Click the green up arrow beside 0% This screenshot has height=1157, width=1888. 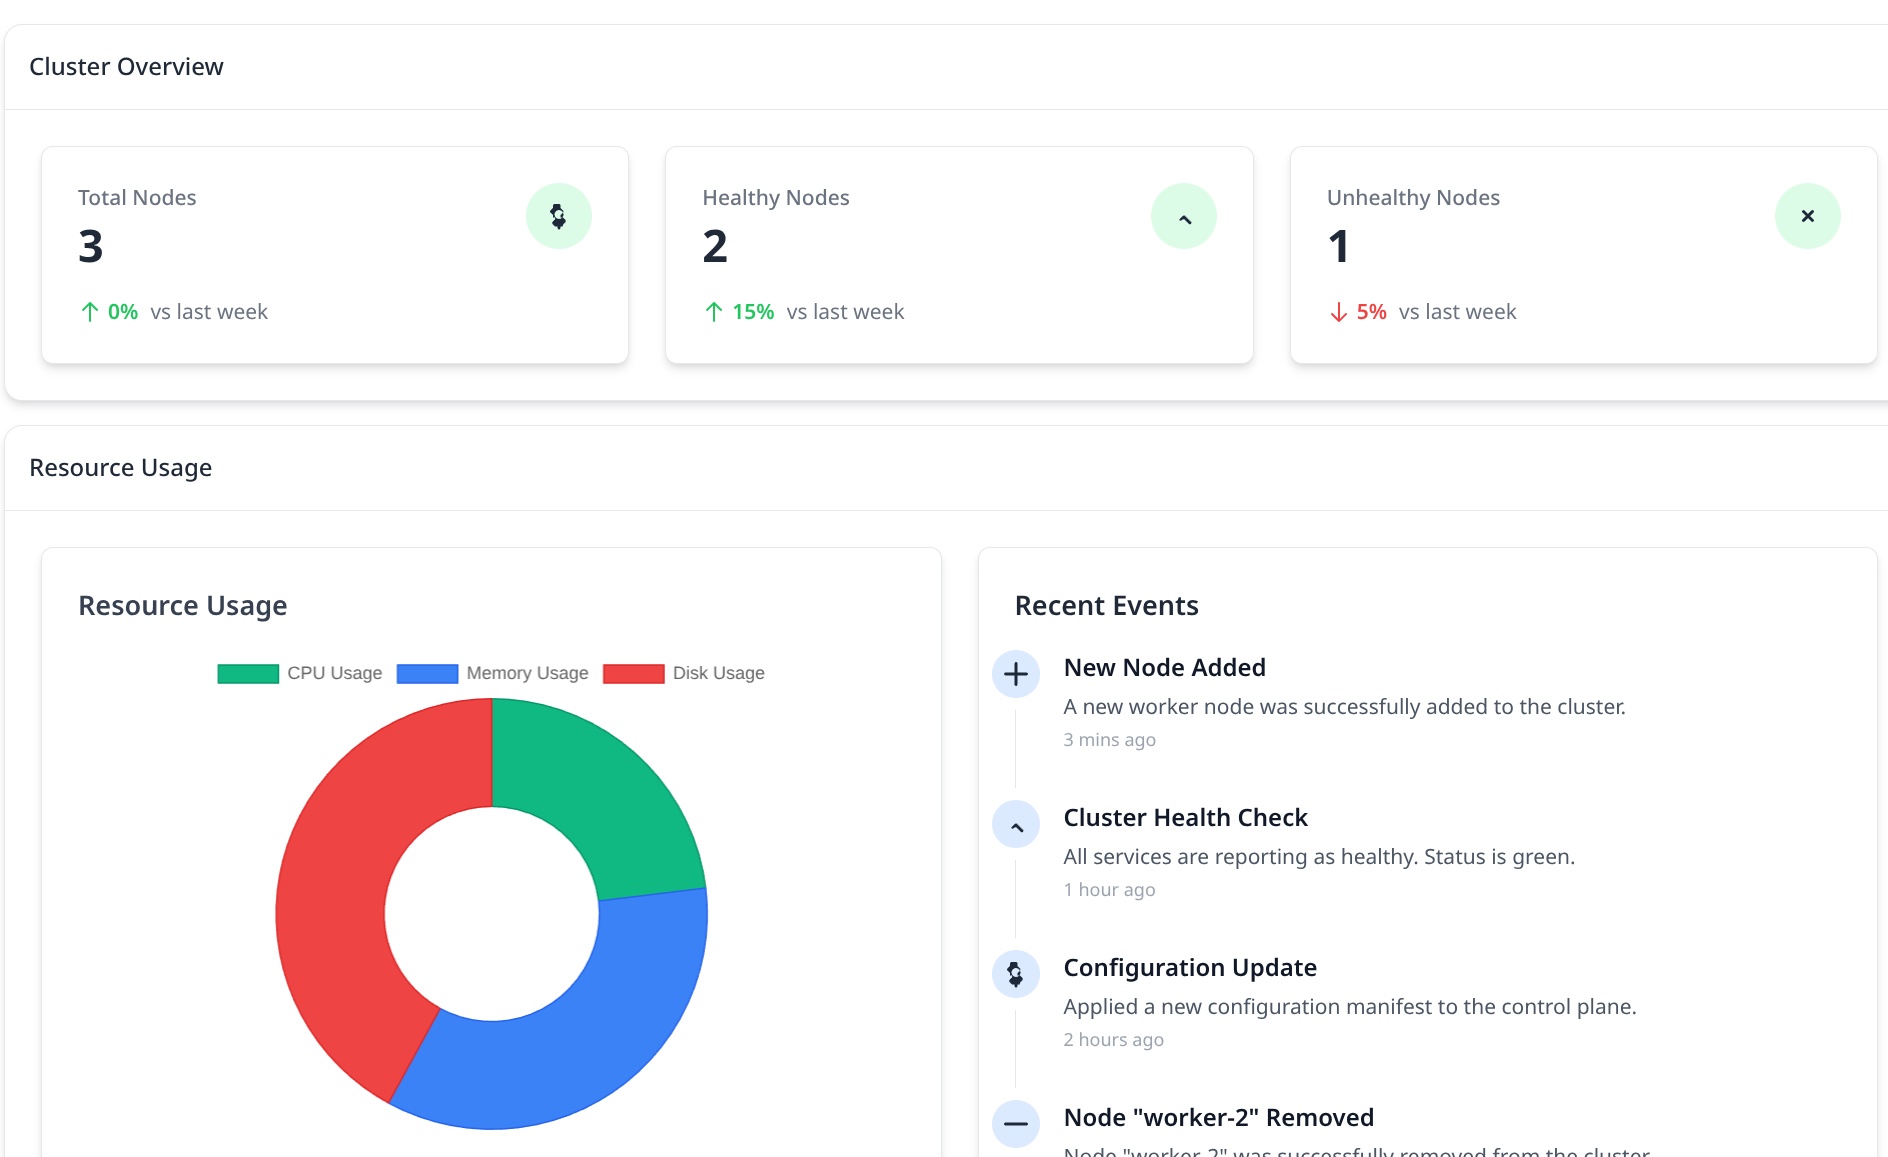click(90, 312)
